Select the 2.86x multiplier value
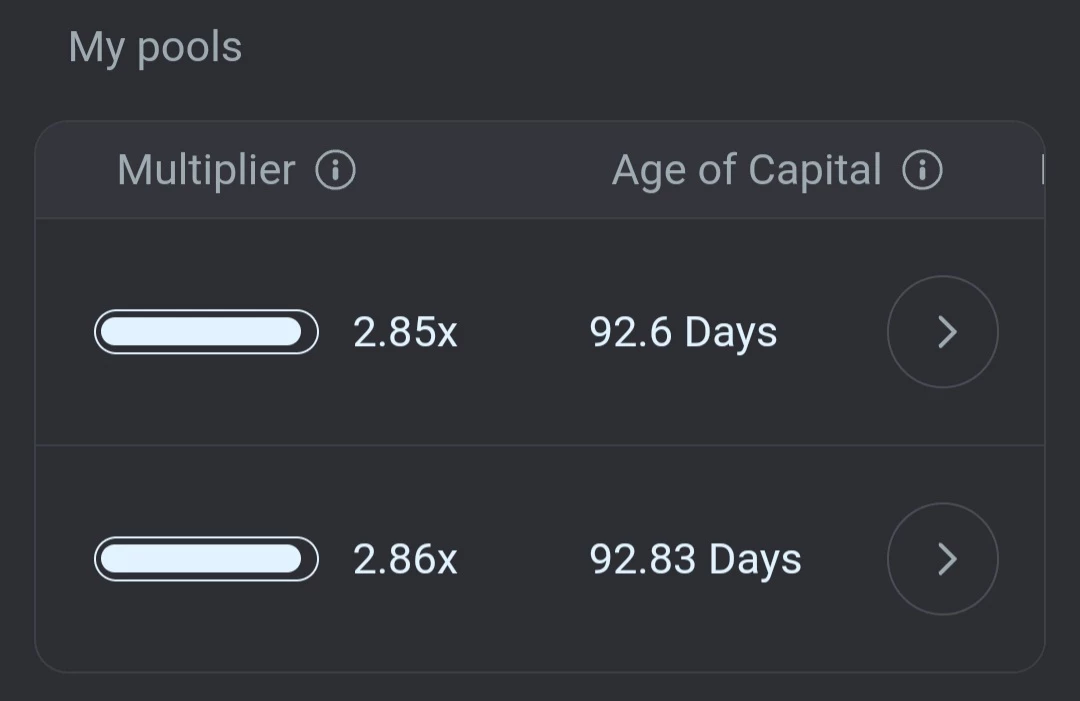 (x=405, y=559)
